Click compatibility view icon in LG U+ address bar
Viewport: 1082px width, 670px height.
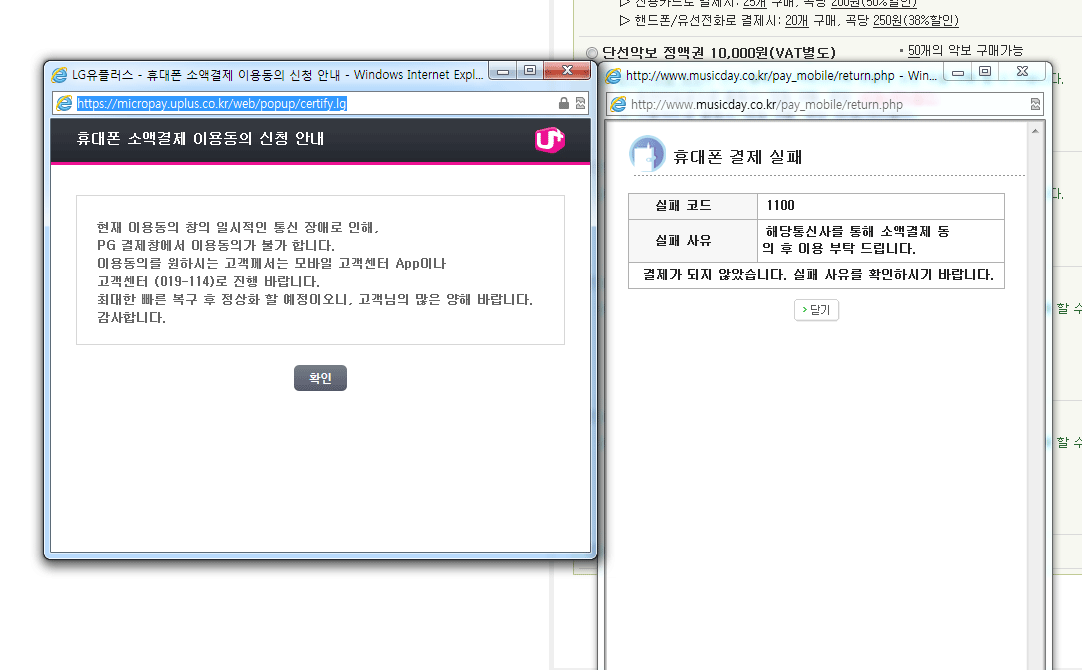click(x=580, y=104)
